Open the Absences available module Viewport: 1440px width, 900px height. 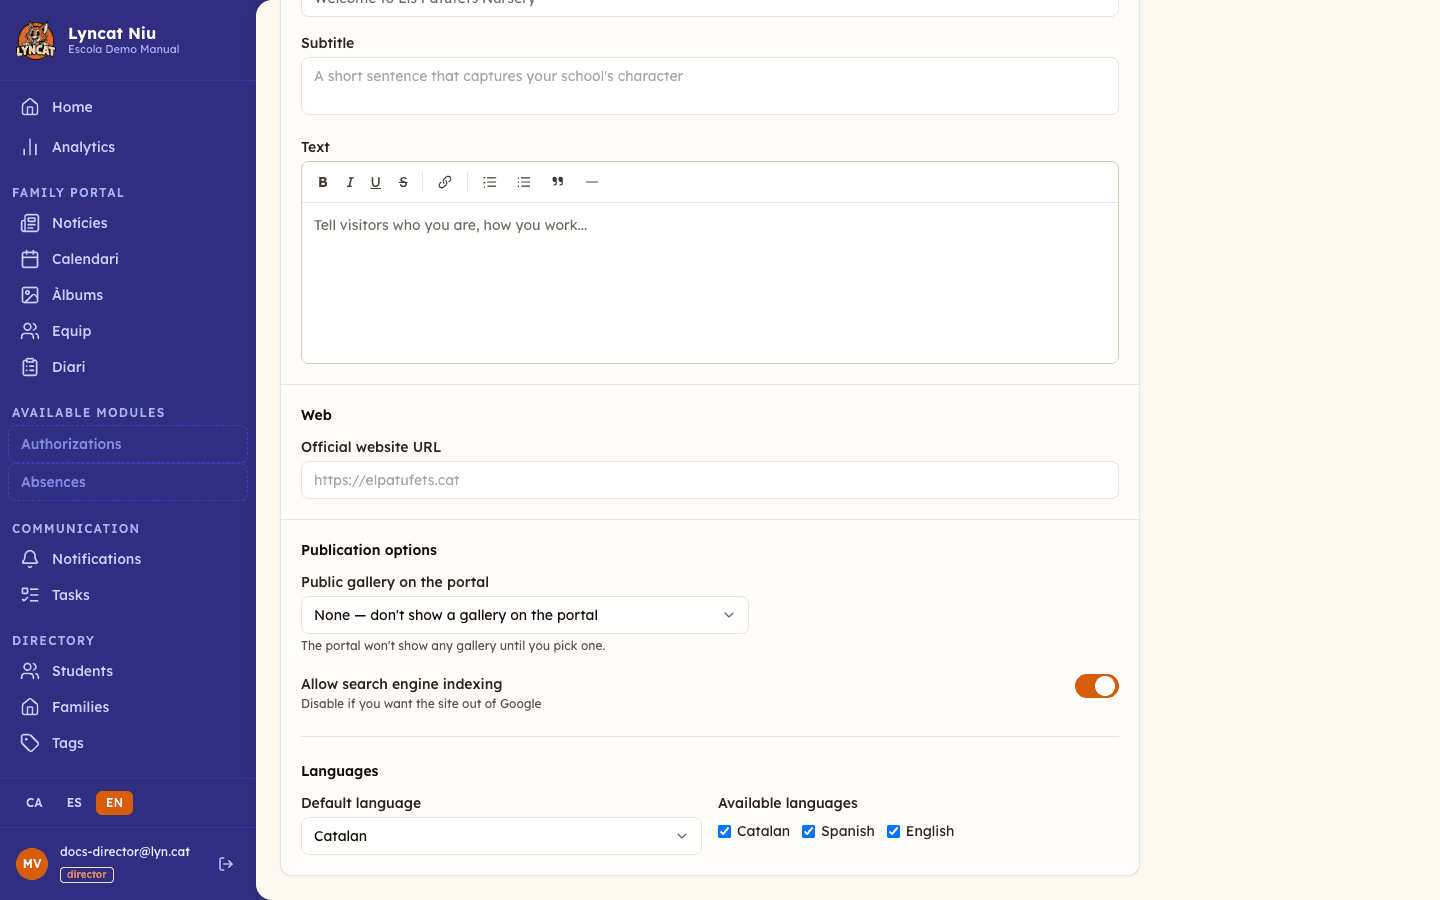coord(128,482)
